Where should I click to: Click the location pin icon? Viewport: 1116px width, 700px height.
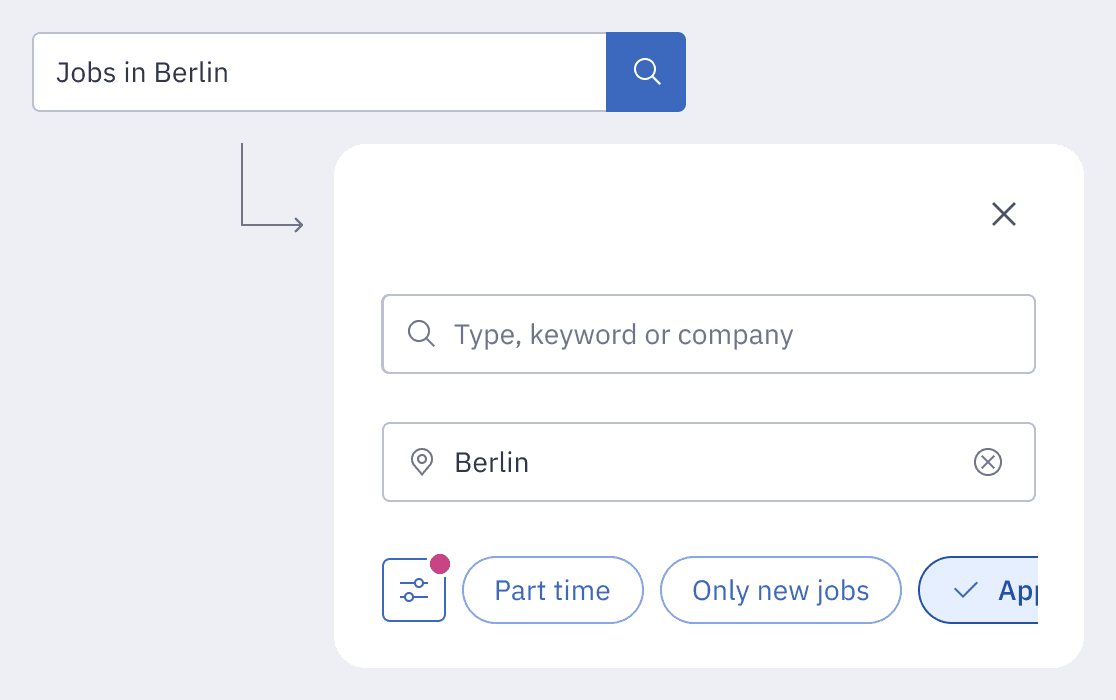click(421, 462)
